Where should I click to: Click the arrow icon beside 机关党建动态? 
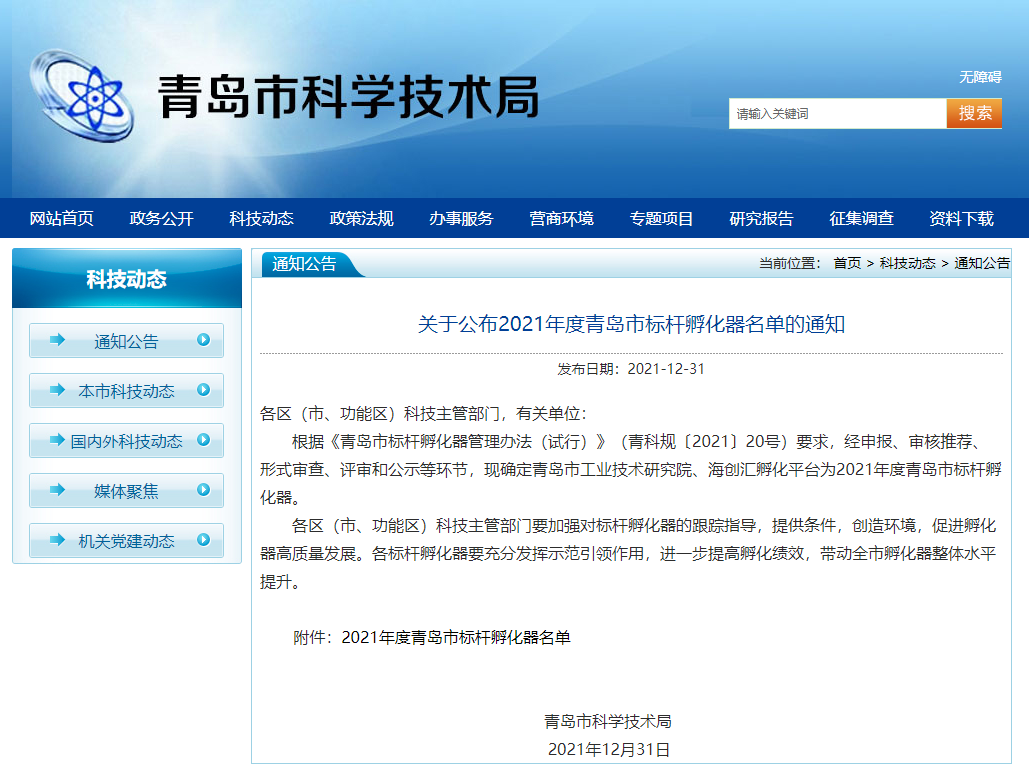click(57, 539)
